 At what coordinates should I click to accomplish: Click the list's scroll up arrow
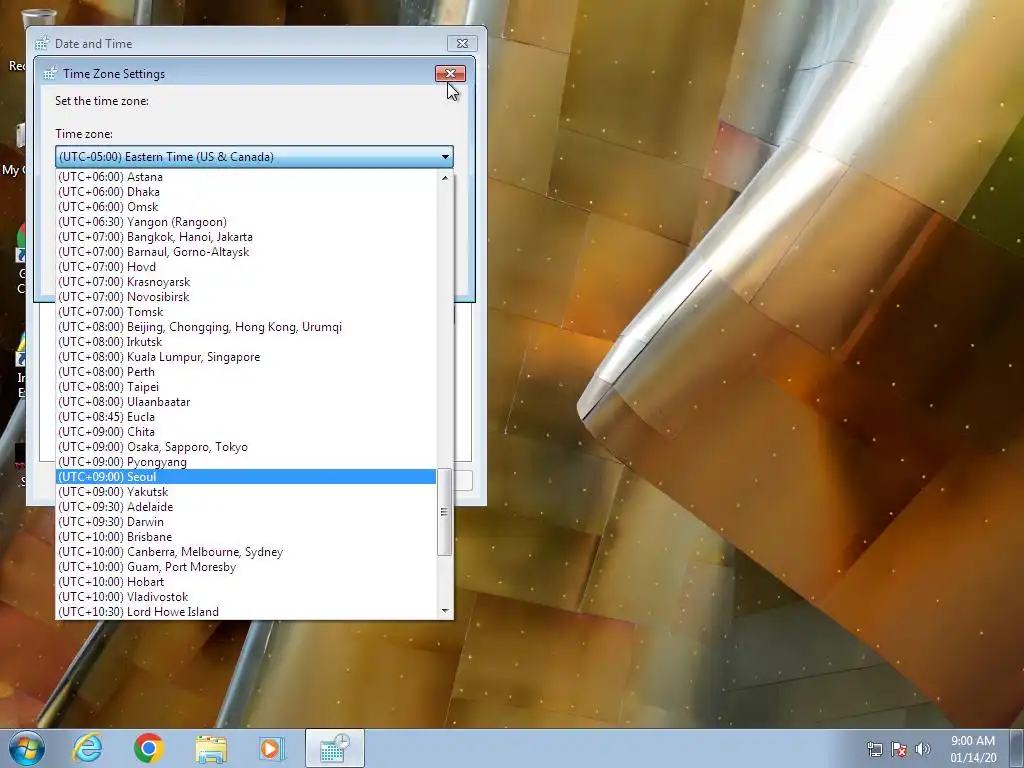coord(445,177)
